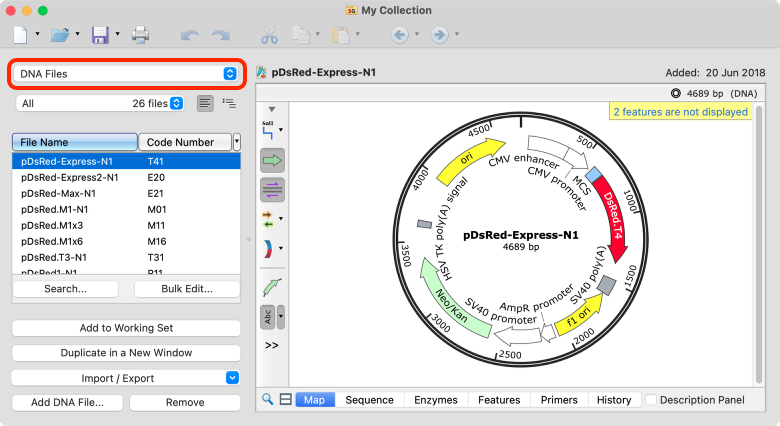Image resolution: width=780 pixels, height=426 pixels.
Task: Sort by Code Number column header
Action: (185, 142)
